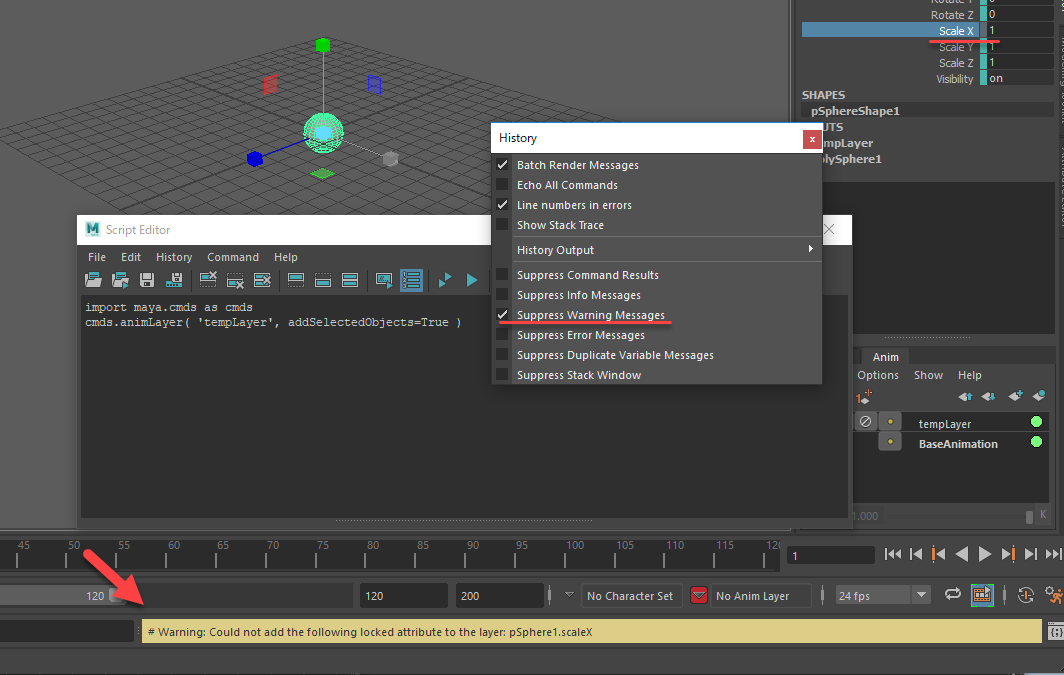Viewport: 1064px width, 675px height.
Task: Open the Command menu in Script Editor
Action: 233,257
